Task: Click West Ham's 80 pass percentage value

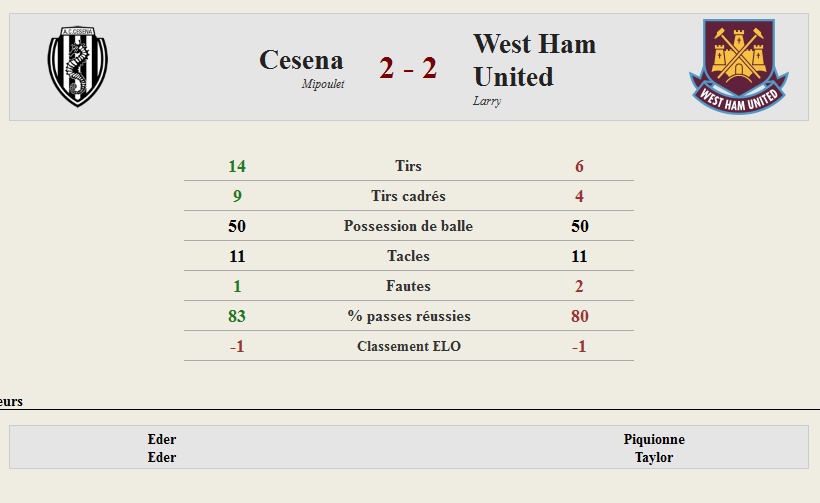Action: click(579, 316)
